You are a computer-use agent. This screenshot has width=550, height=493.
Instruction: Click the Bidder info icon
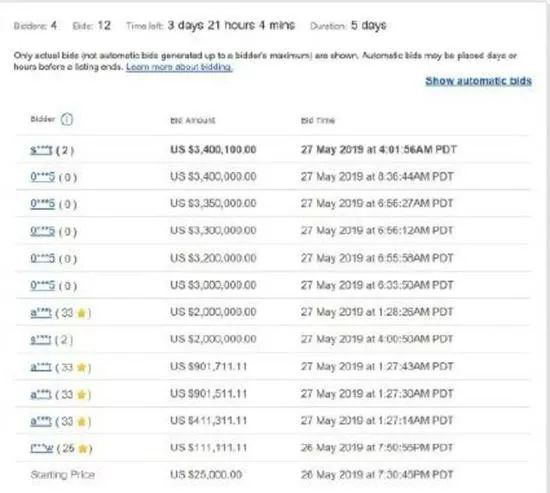tap(67, 120)
